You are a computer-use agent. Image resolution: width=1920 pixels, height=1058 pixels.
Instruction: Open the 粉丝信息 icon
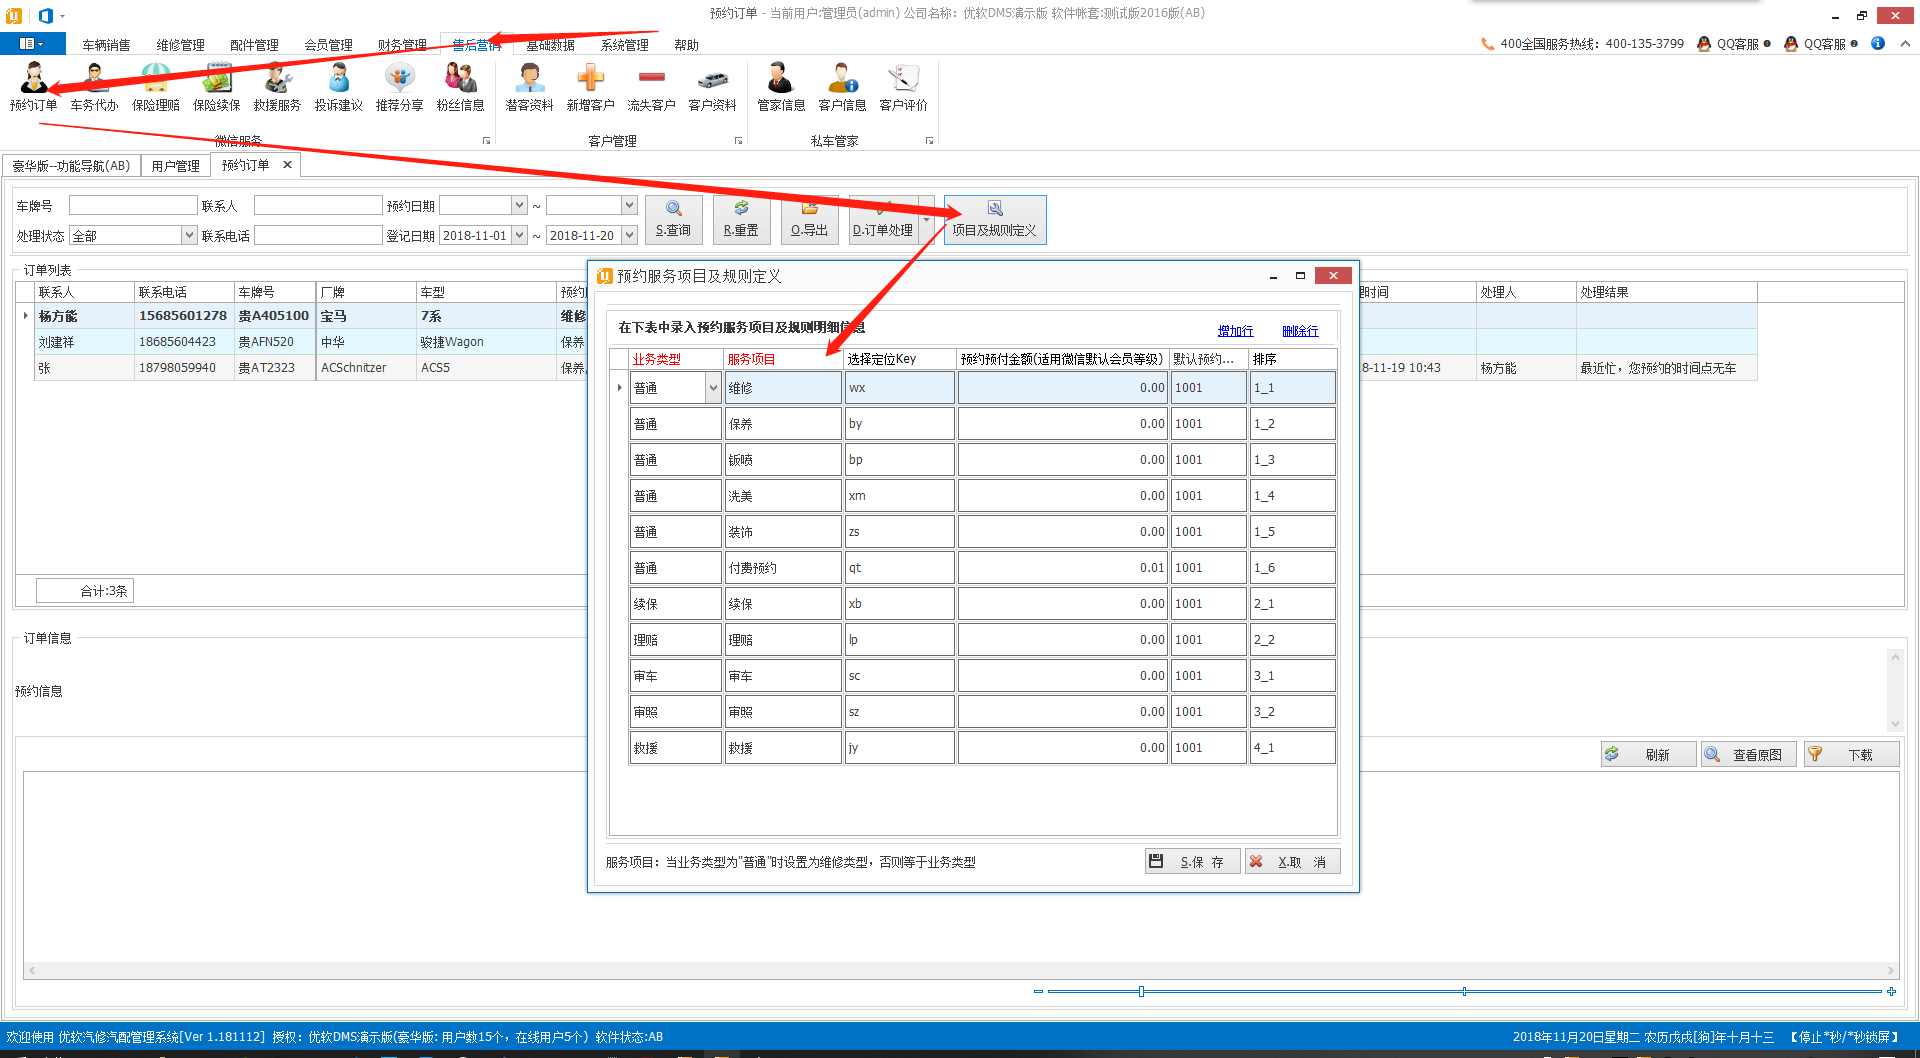(x=460, y=87)
